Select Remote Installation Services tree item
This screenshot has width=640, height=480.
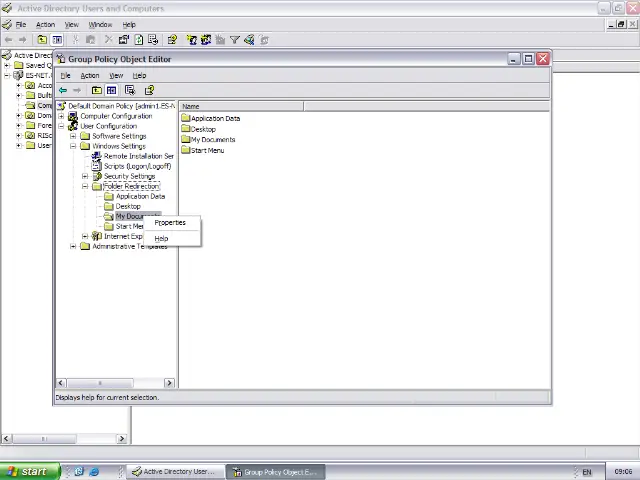coord(139,156)
